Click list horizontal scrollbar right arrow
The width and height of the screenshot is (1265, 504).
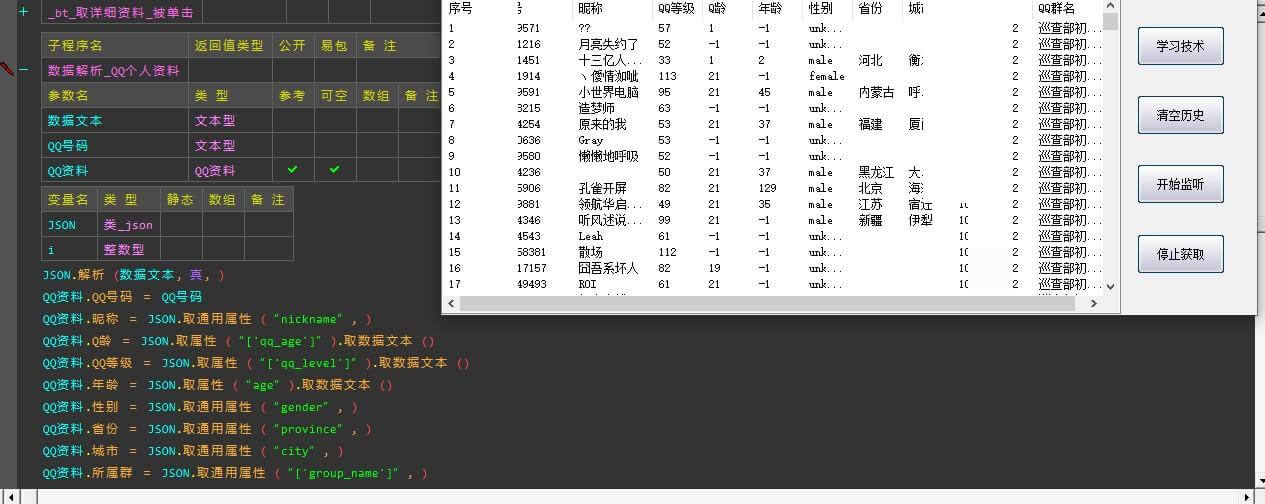click(x=1093, y=303)
